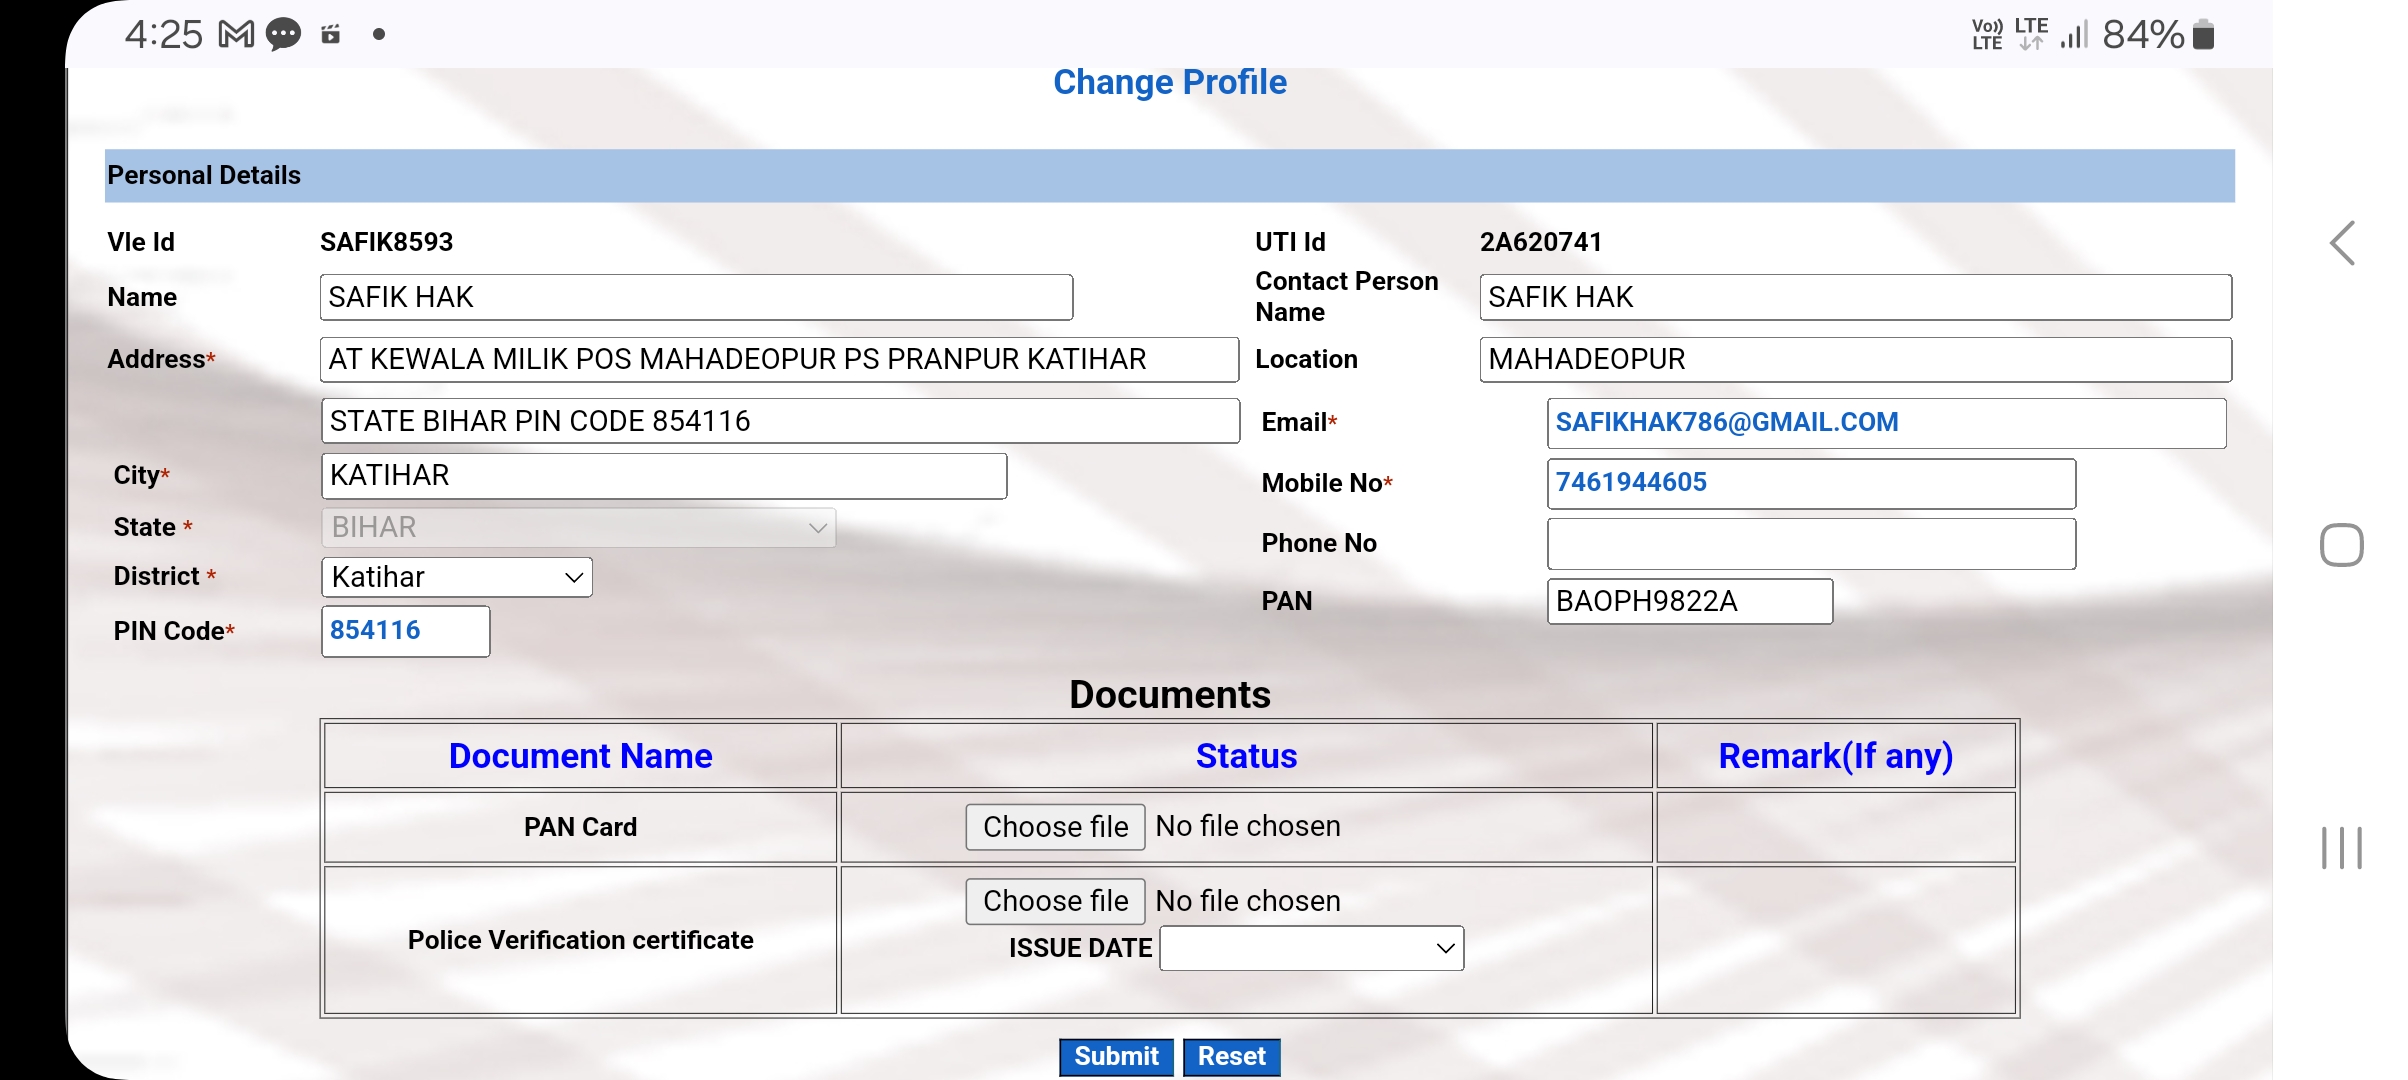This screenshot has width=2408, height=1080.
Task: Choose file for PAN Card document
Action: click(1055, 827)
